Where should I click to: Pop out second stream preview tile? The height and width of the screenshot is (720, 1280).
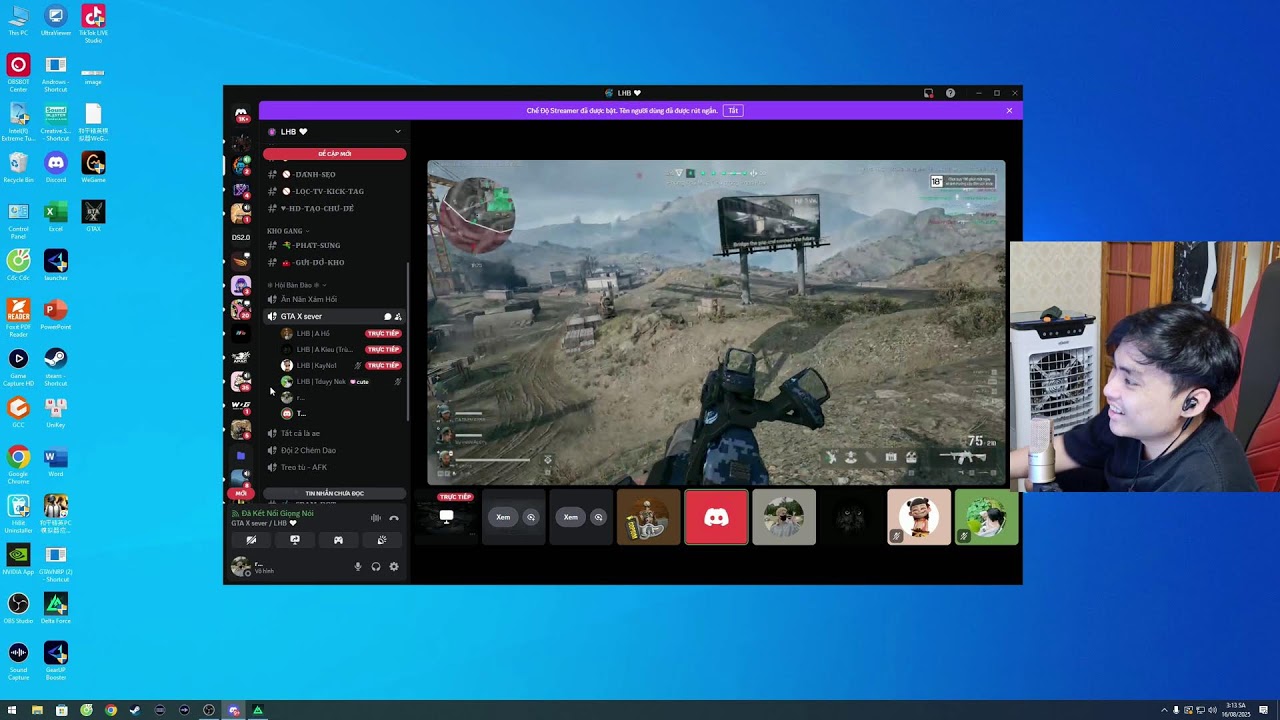[598, 517]
